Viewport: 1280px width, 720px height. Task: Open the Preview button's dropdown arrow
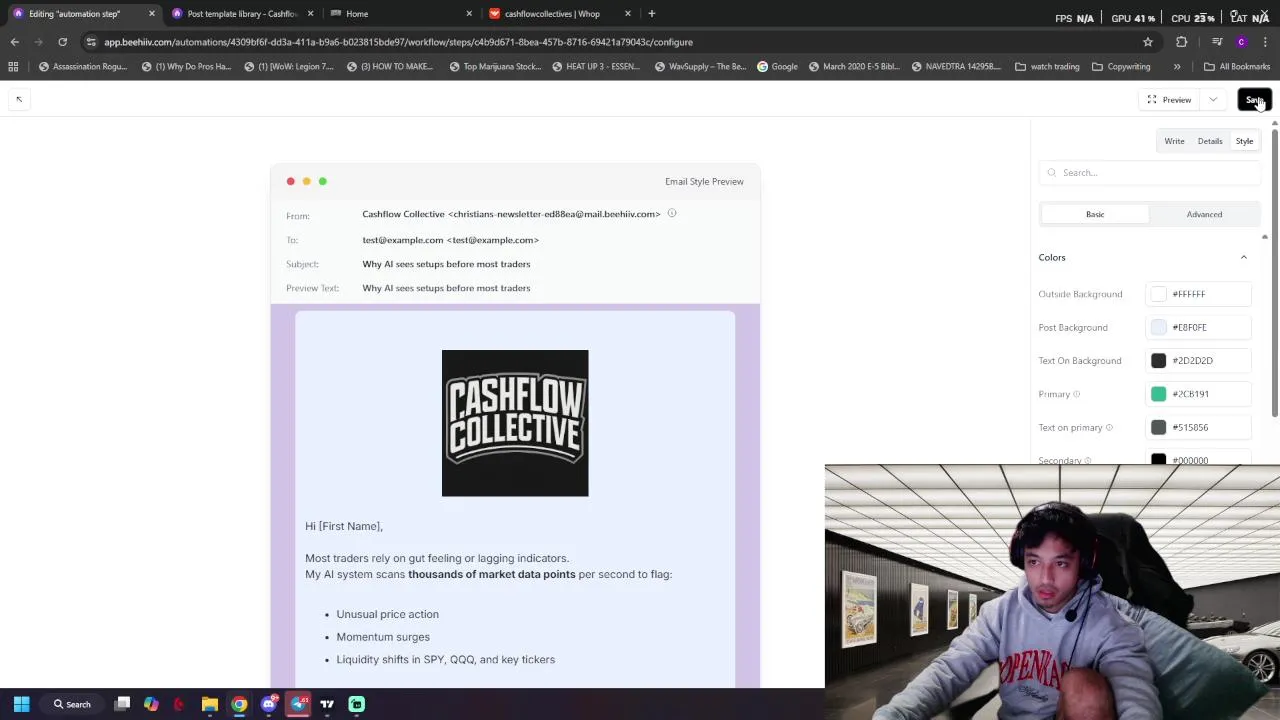coord(1213,100)
